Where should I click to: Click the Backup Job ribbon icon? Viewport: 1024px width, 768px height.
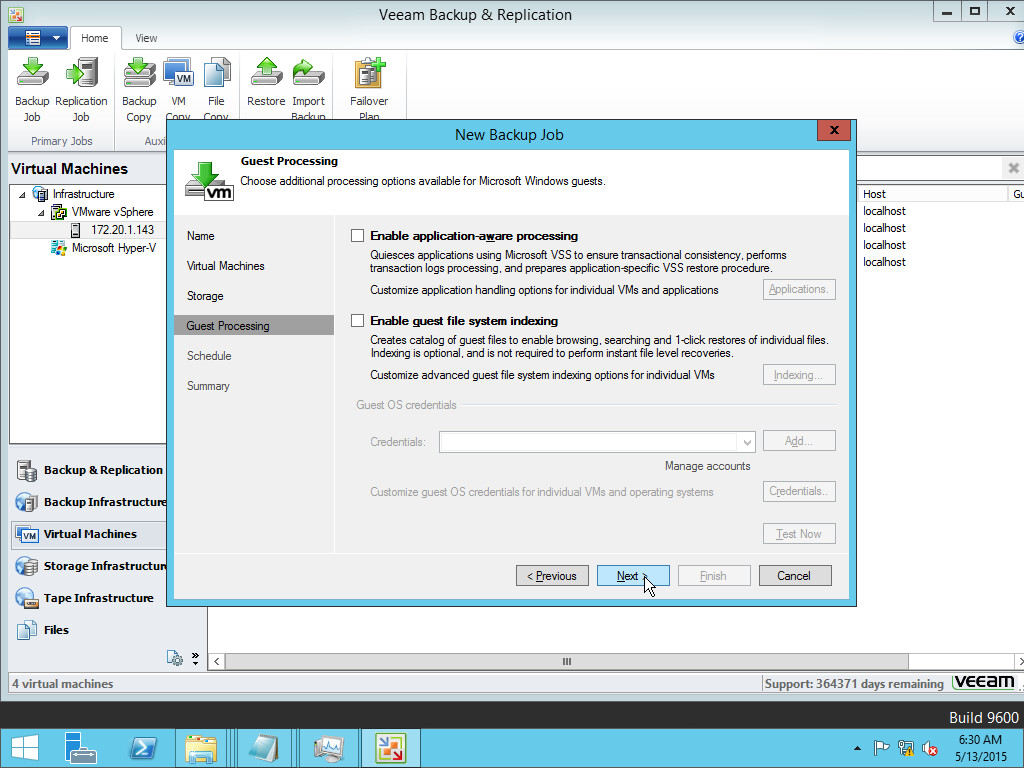coord(32,89)
